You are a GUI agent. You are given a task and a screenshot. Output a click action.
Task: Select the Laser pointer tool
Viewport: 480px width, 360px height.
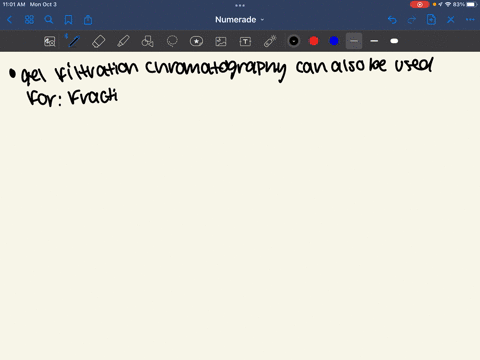tap(270, 41)
